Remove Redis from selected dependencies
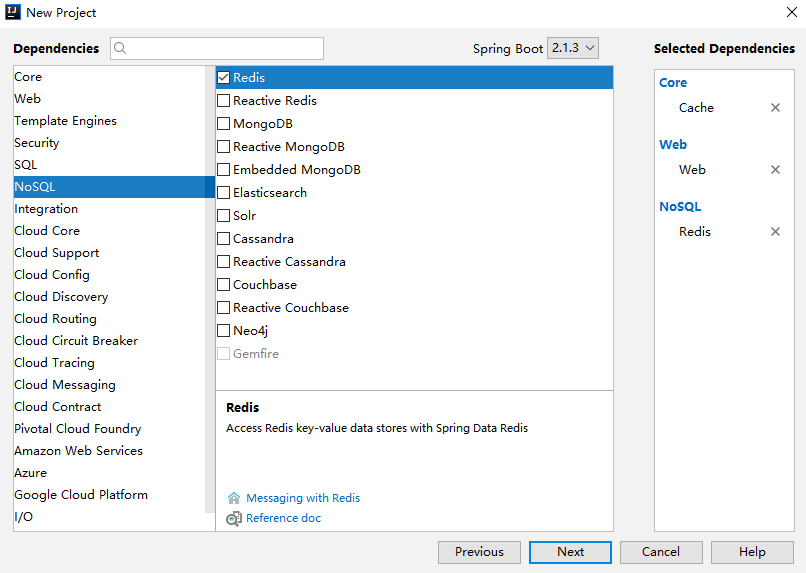Viewport: 806px width, 573px height. click(775, 232)
